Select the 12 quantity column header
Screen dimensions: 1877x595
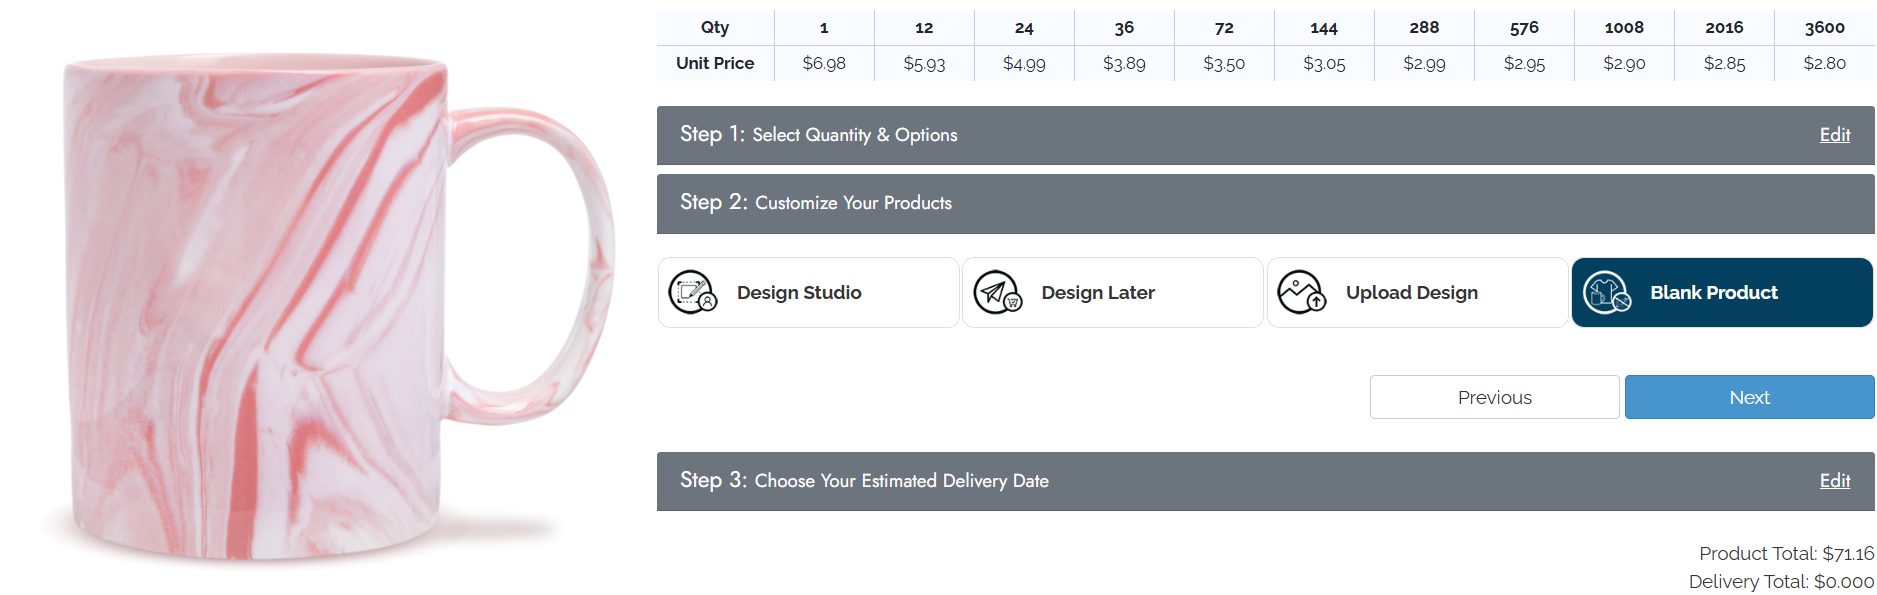coord(924,28)
